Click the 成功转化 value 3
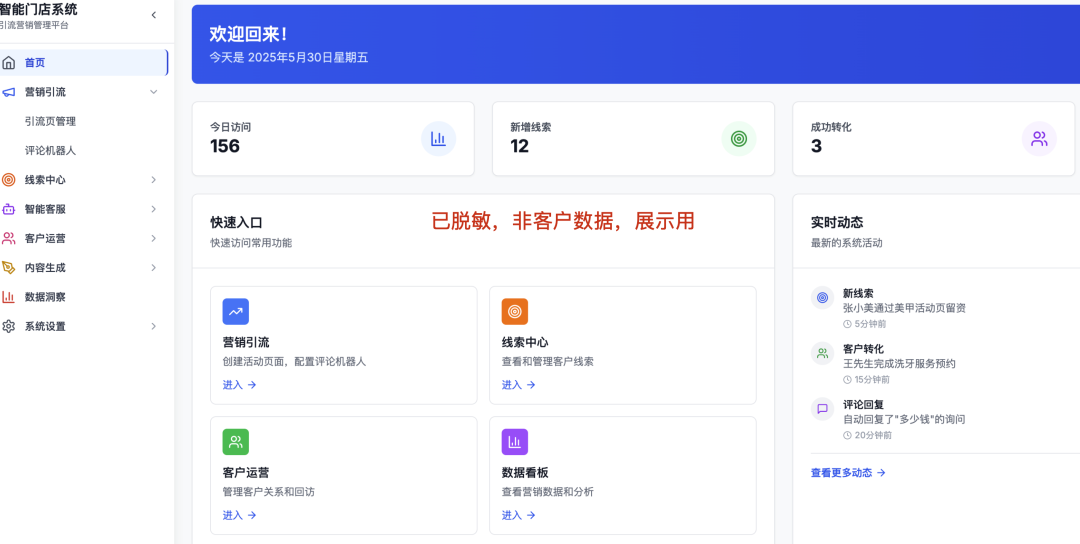This screenshot has height=544, width=1080. click(816, 146)
